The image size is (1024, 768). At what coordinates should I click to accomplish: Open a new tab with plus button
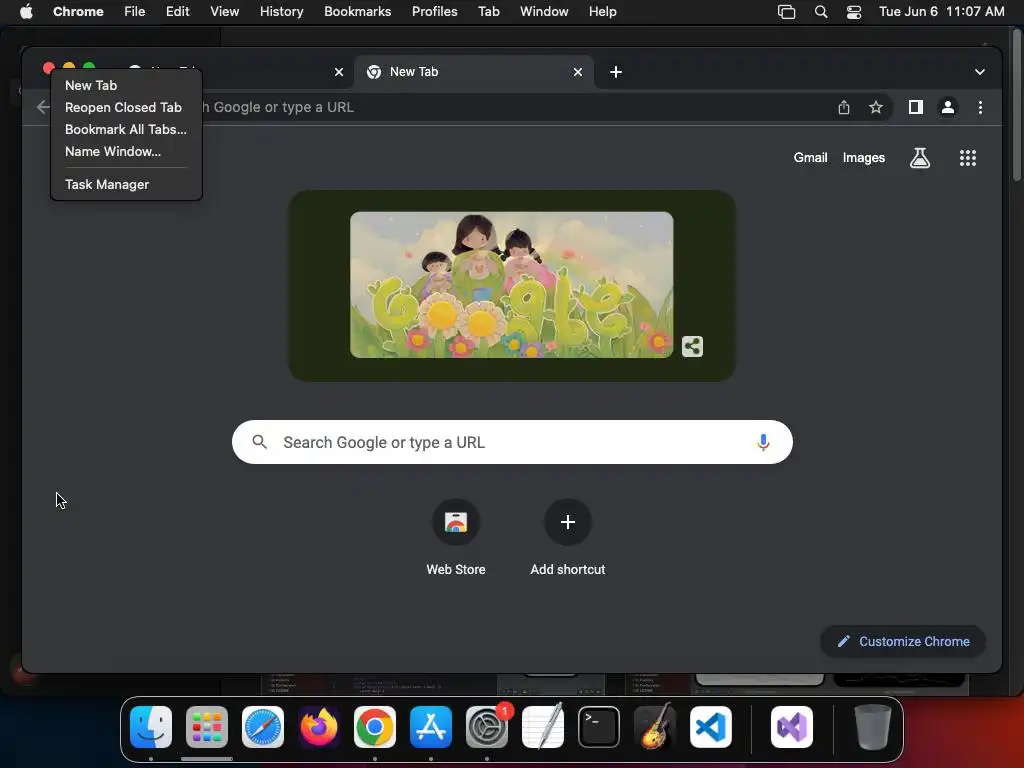pyautogui.click(x=615, y=72)
